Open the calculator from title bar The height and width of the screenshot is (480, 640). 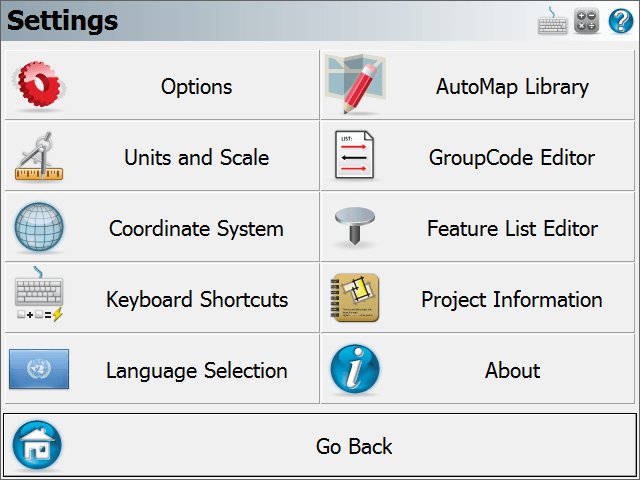click(x=587, y=20)
